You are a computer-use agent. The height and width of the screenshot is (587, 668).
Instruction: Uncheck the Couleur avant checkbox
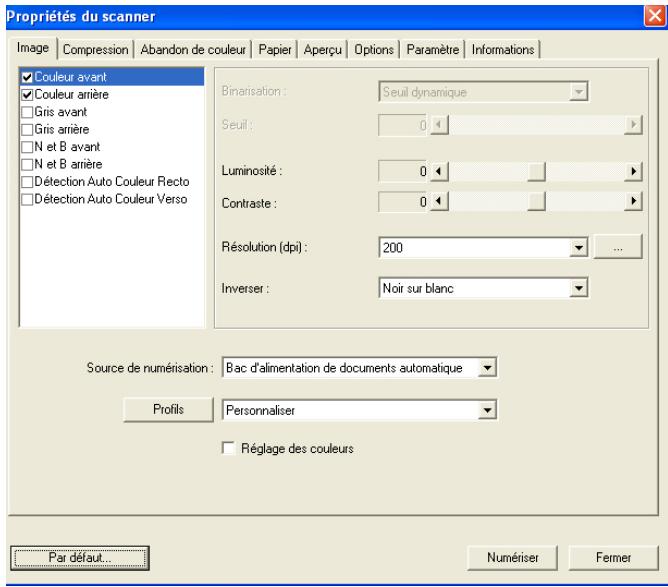[27, 77]
